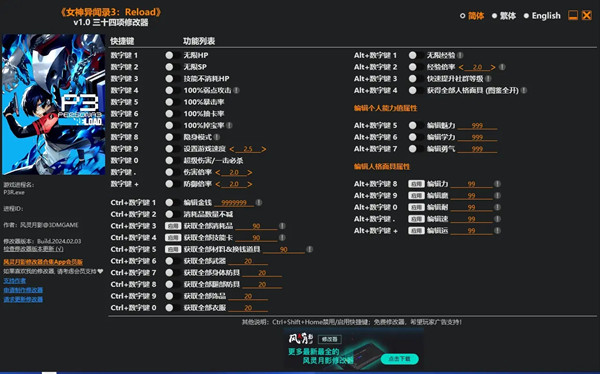Open the info icon in the Alt+数字键 9 row
The width and height of the screenshot is (600, 374).
click(x=497, y=196)
